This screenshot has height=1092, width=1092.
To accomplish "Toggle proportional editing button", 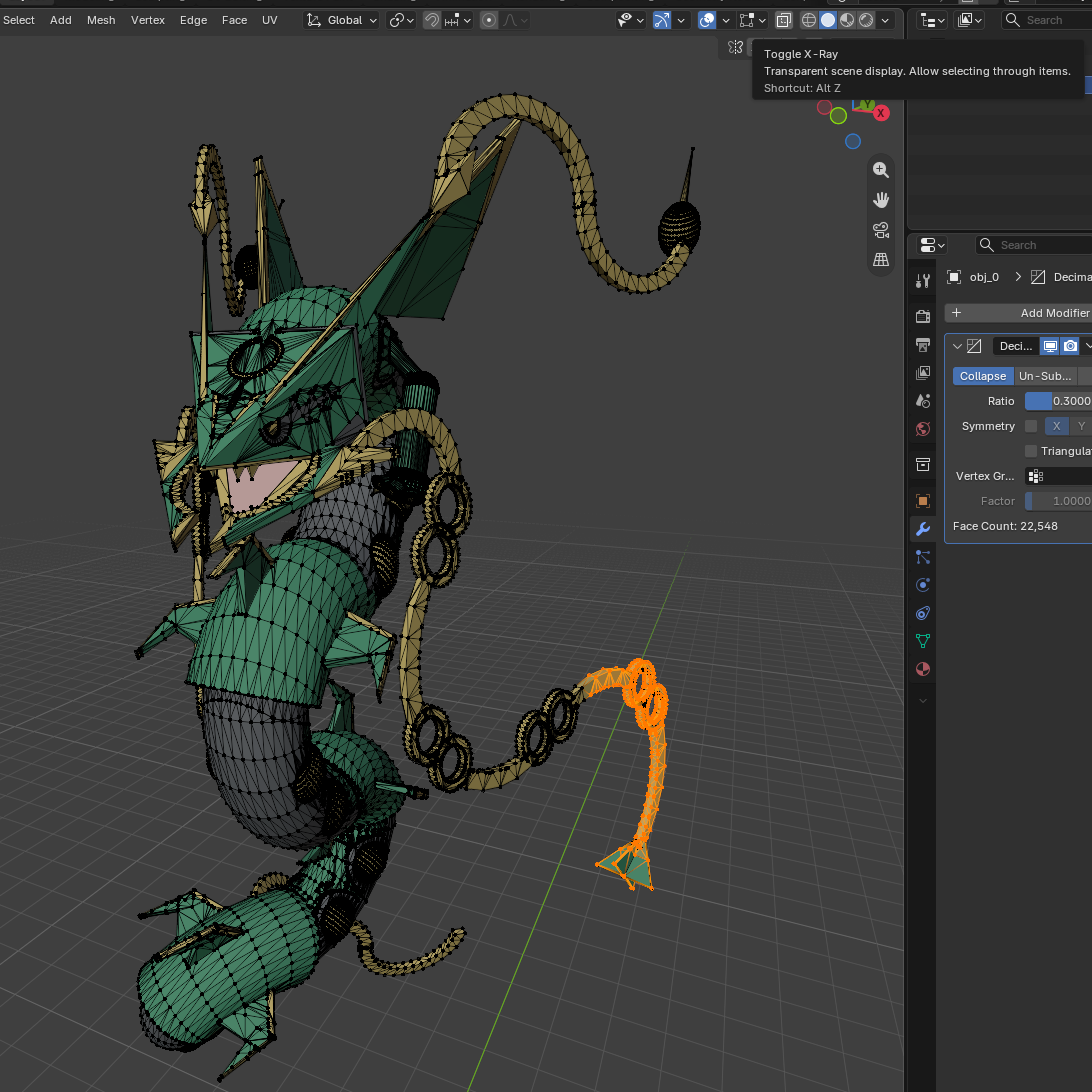I will 489,20.
